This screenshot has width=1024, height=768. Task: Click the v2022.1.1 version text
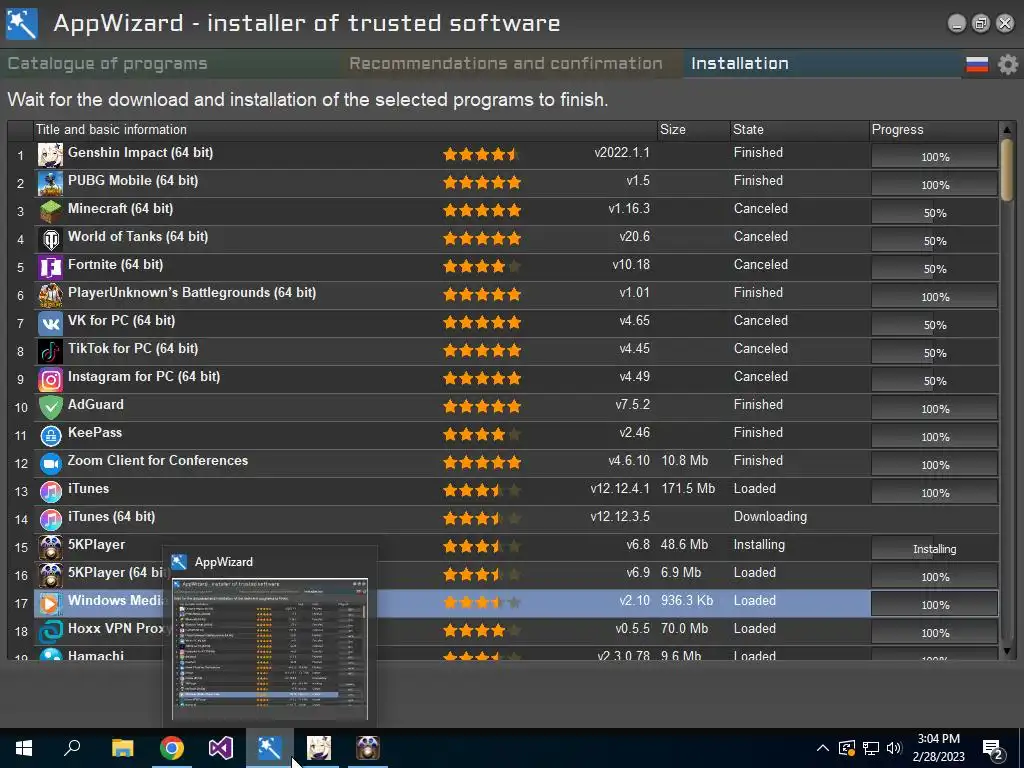tap(622, 153)
